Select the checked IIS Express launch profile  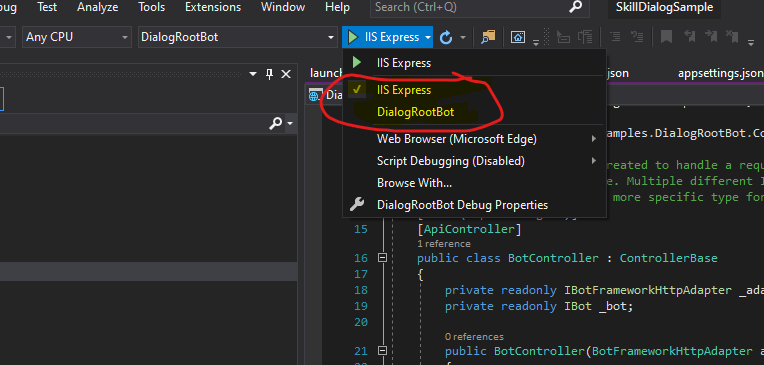tap(404, 90)
